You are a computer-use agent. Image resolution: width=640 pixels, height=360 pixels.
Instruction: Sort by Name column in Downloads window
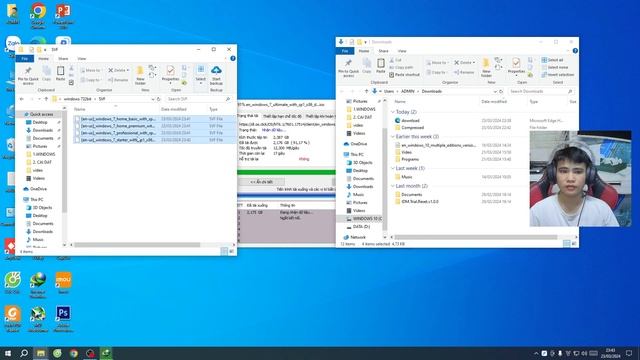pyautogui.click(x=400, y=101)
